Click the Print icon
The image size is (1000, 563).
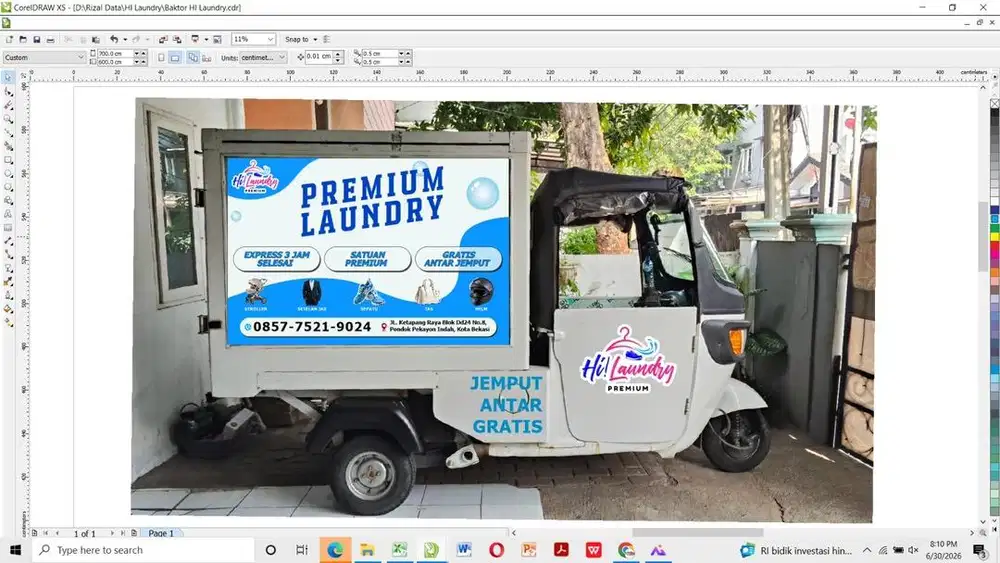point(50,40)
